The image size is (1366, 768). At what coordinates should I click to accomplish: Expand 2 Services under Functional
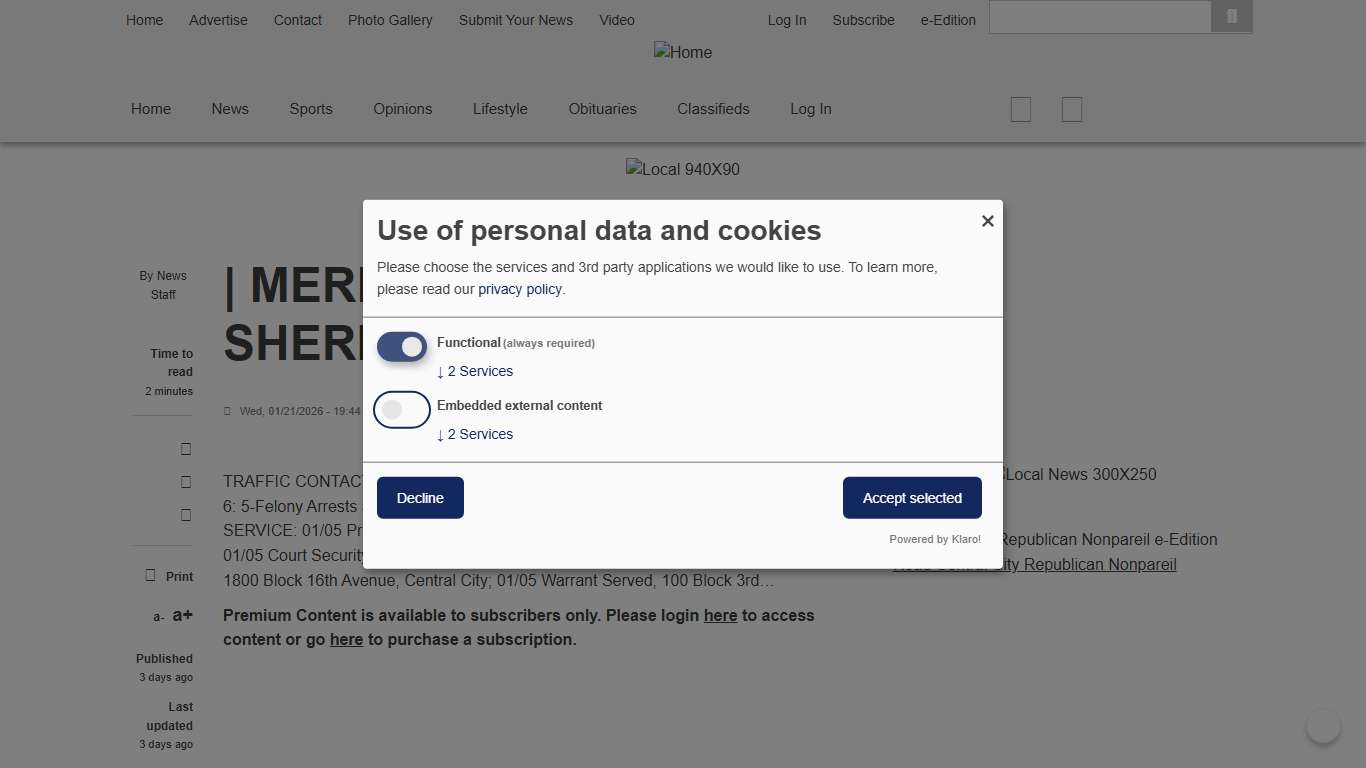475,372
